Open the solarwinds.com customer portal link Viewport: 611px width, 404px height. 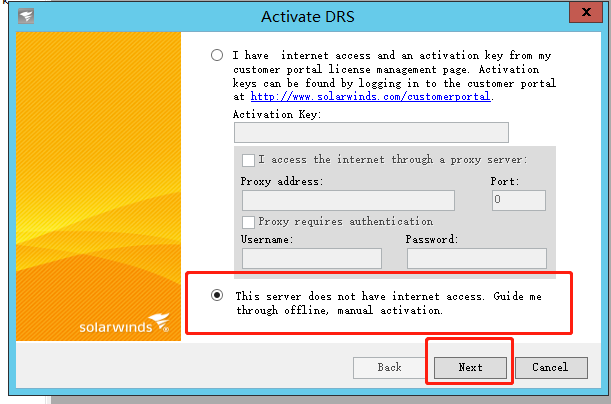click(370, 96)
